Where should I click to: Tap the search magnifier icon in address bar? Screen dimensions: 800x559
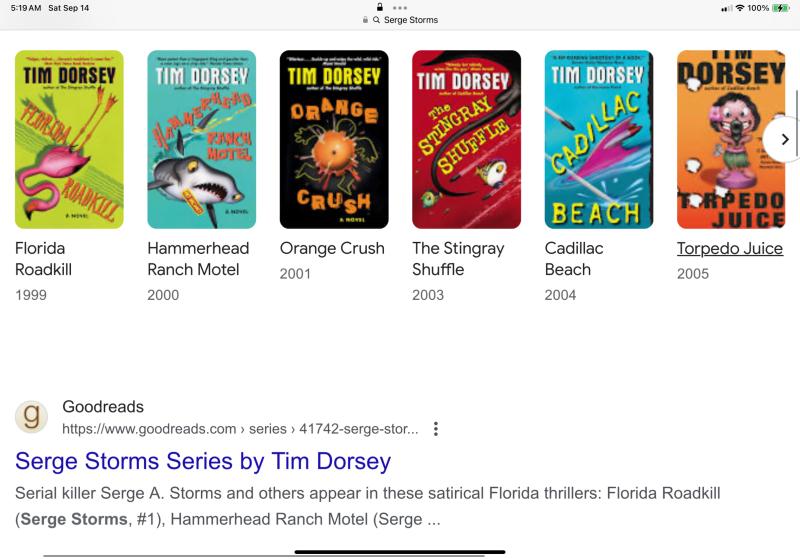(x=377, y=20)
